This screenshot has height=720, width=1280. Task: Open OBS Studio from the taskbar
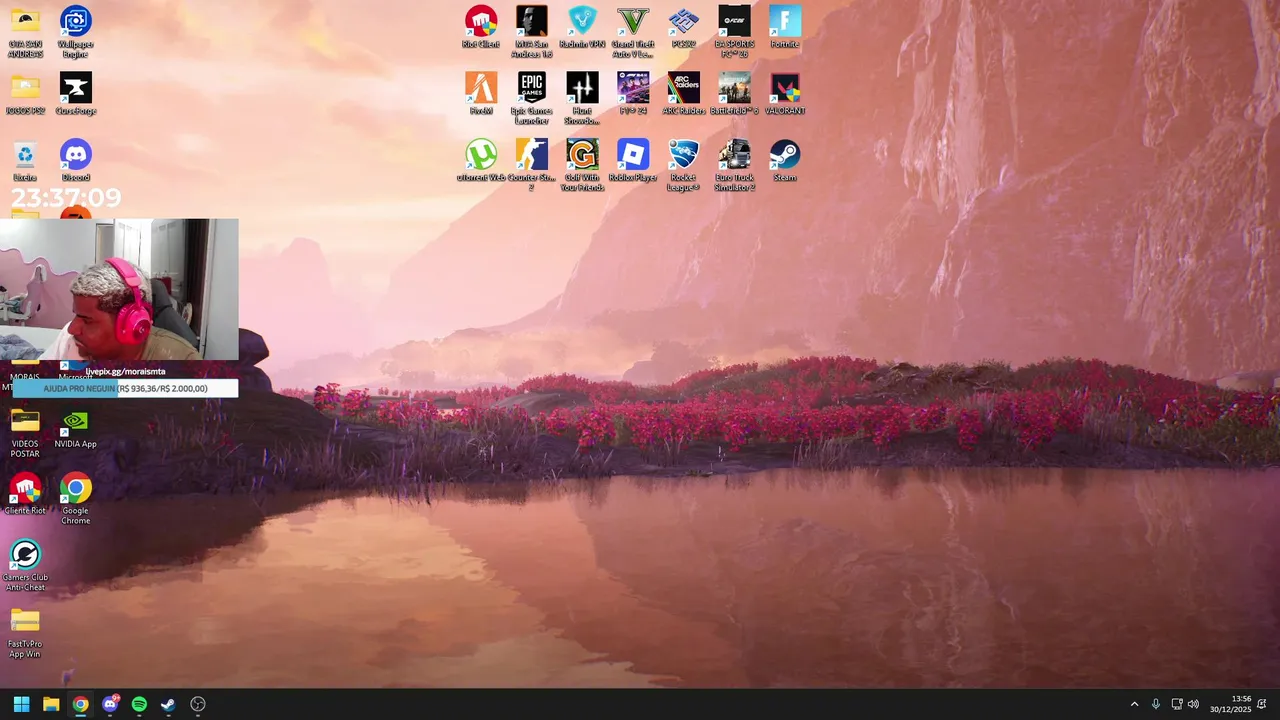[x=198, y=704]
